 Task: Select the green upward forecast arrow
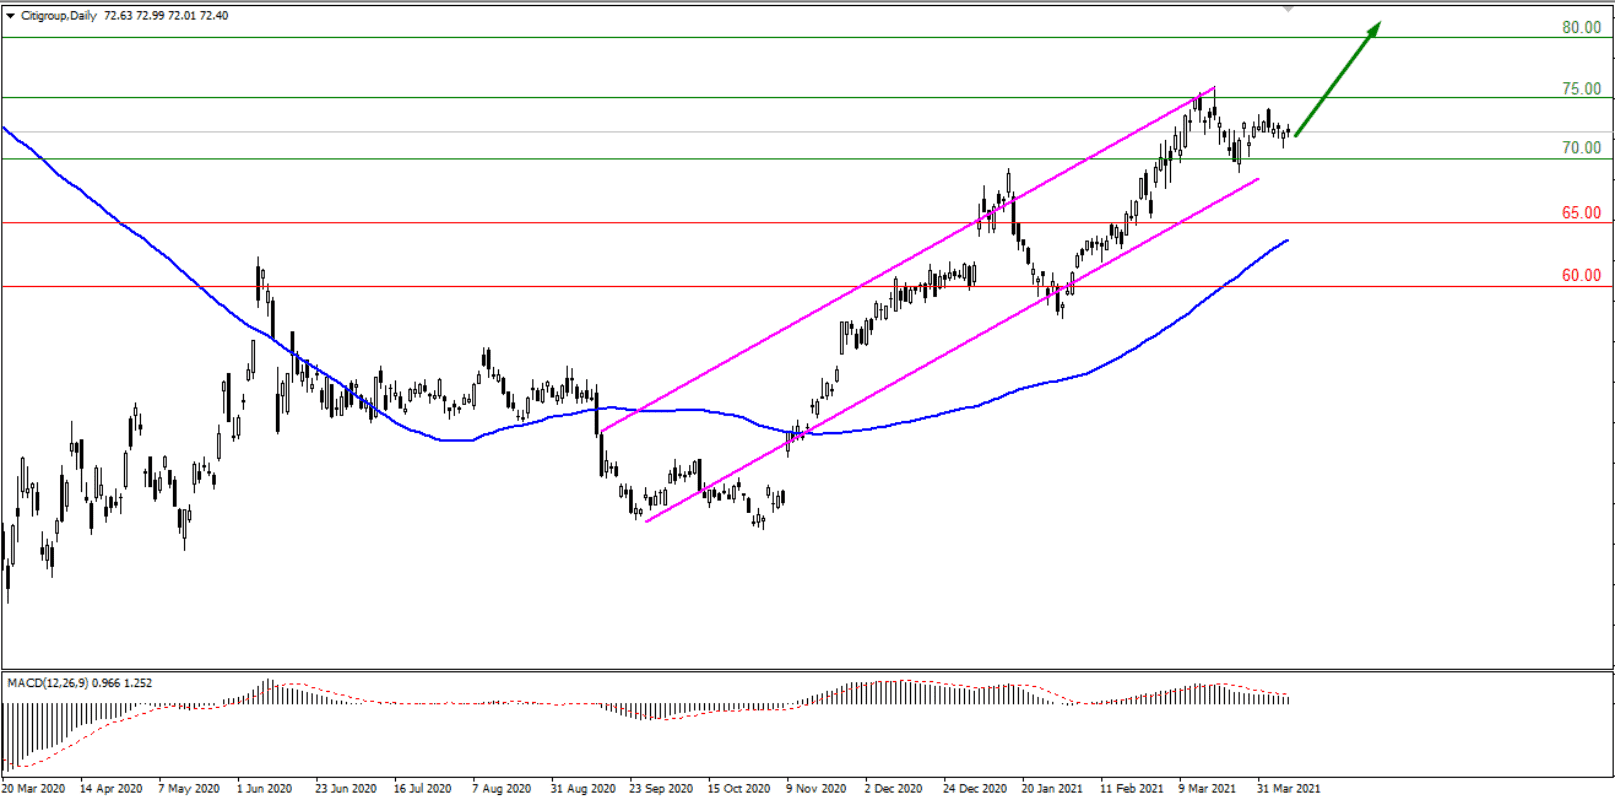[1338, 78]
